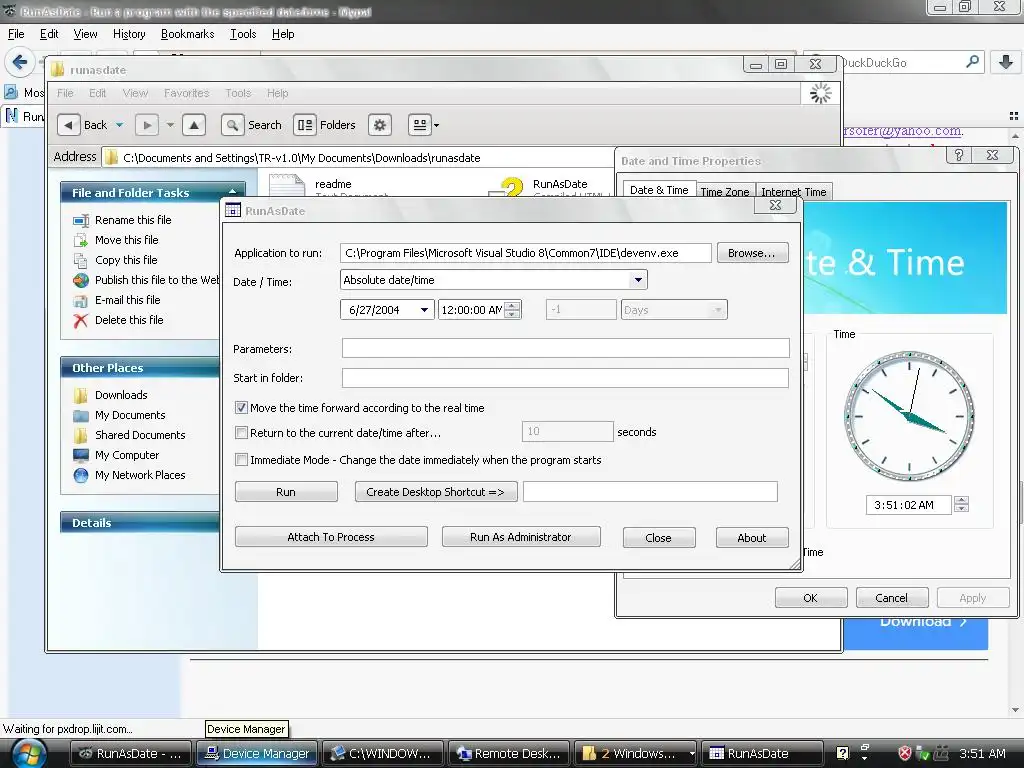Screen dimensions: 1024x768
Task: Click the Move this file icon
Action: [81, 240]
